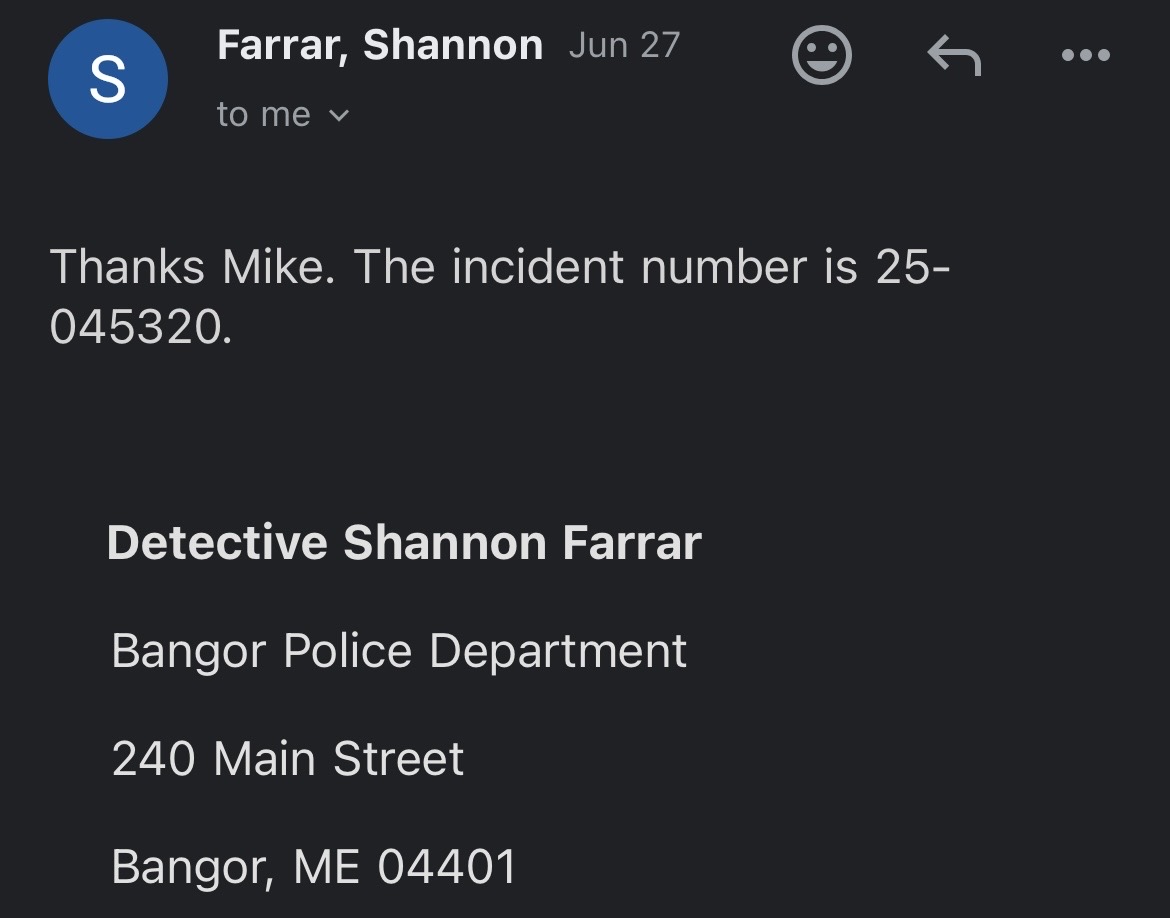Tap the 'Detective Shannon Farrar' signature name
This screenshot has height=918, width=1170.
[x=404, y=543]
